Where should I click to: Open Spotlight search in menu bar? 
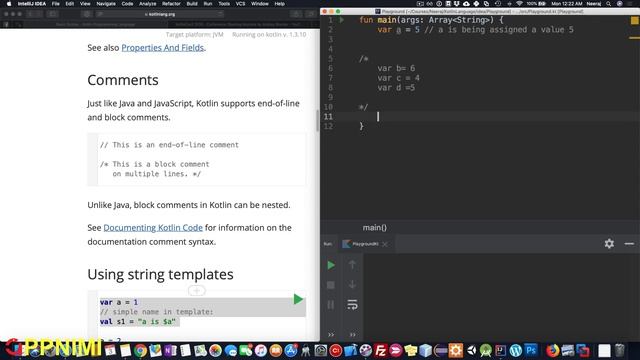point(609,4)
